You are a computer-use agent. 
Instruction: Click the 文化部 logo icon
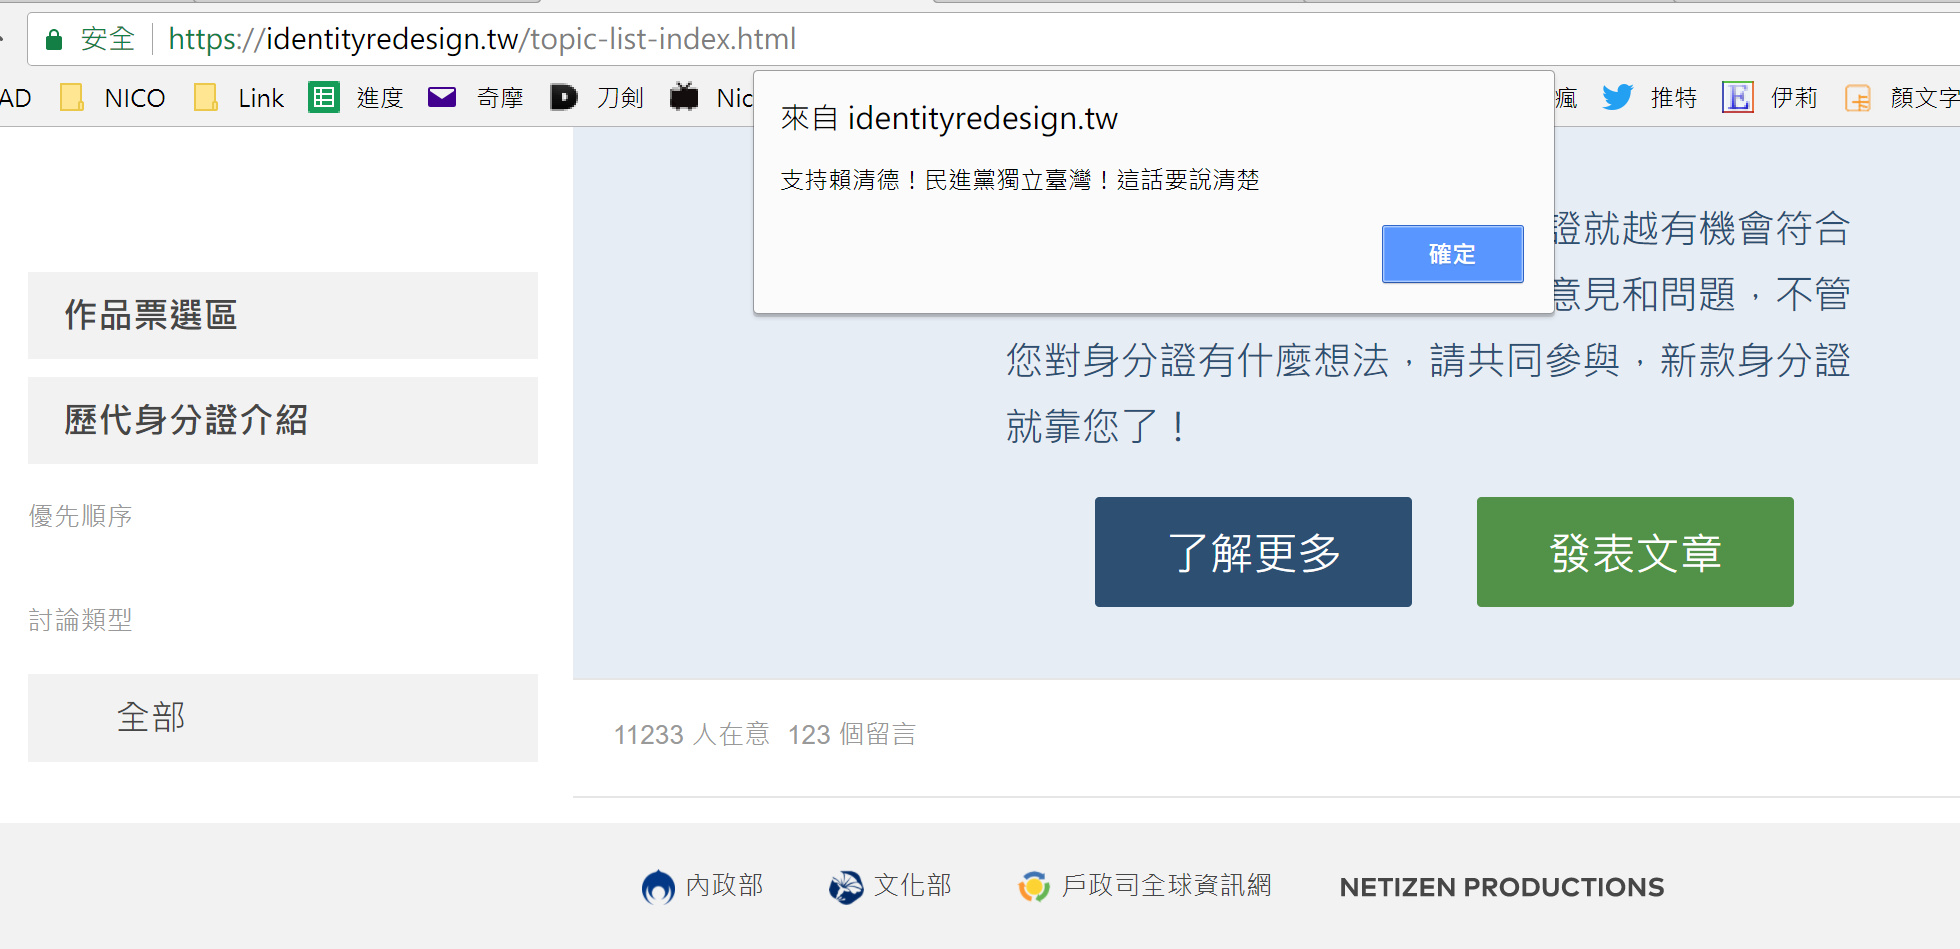click(x=846, y=887)
